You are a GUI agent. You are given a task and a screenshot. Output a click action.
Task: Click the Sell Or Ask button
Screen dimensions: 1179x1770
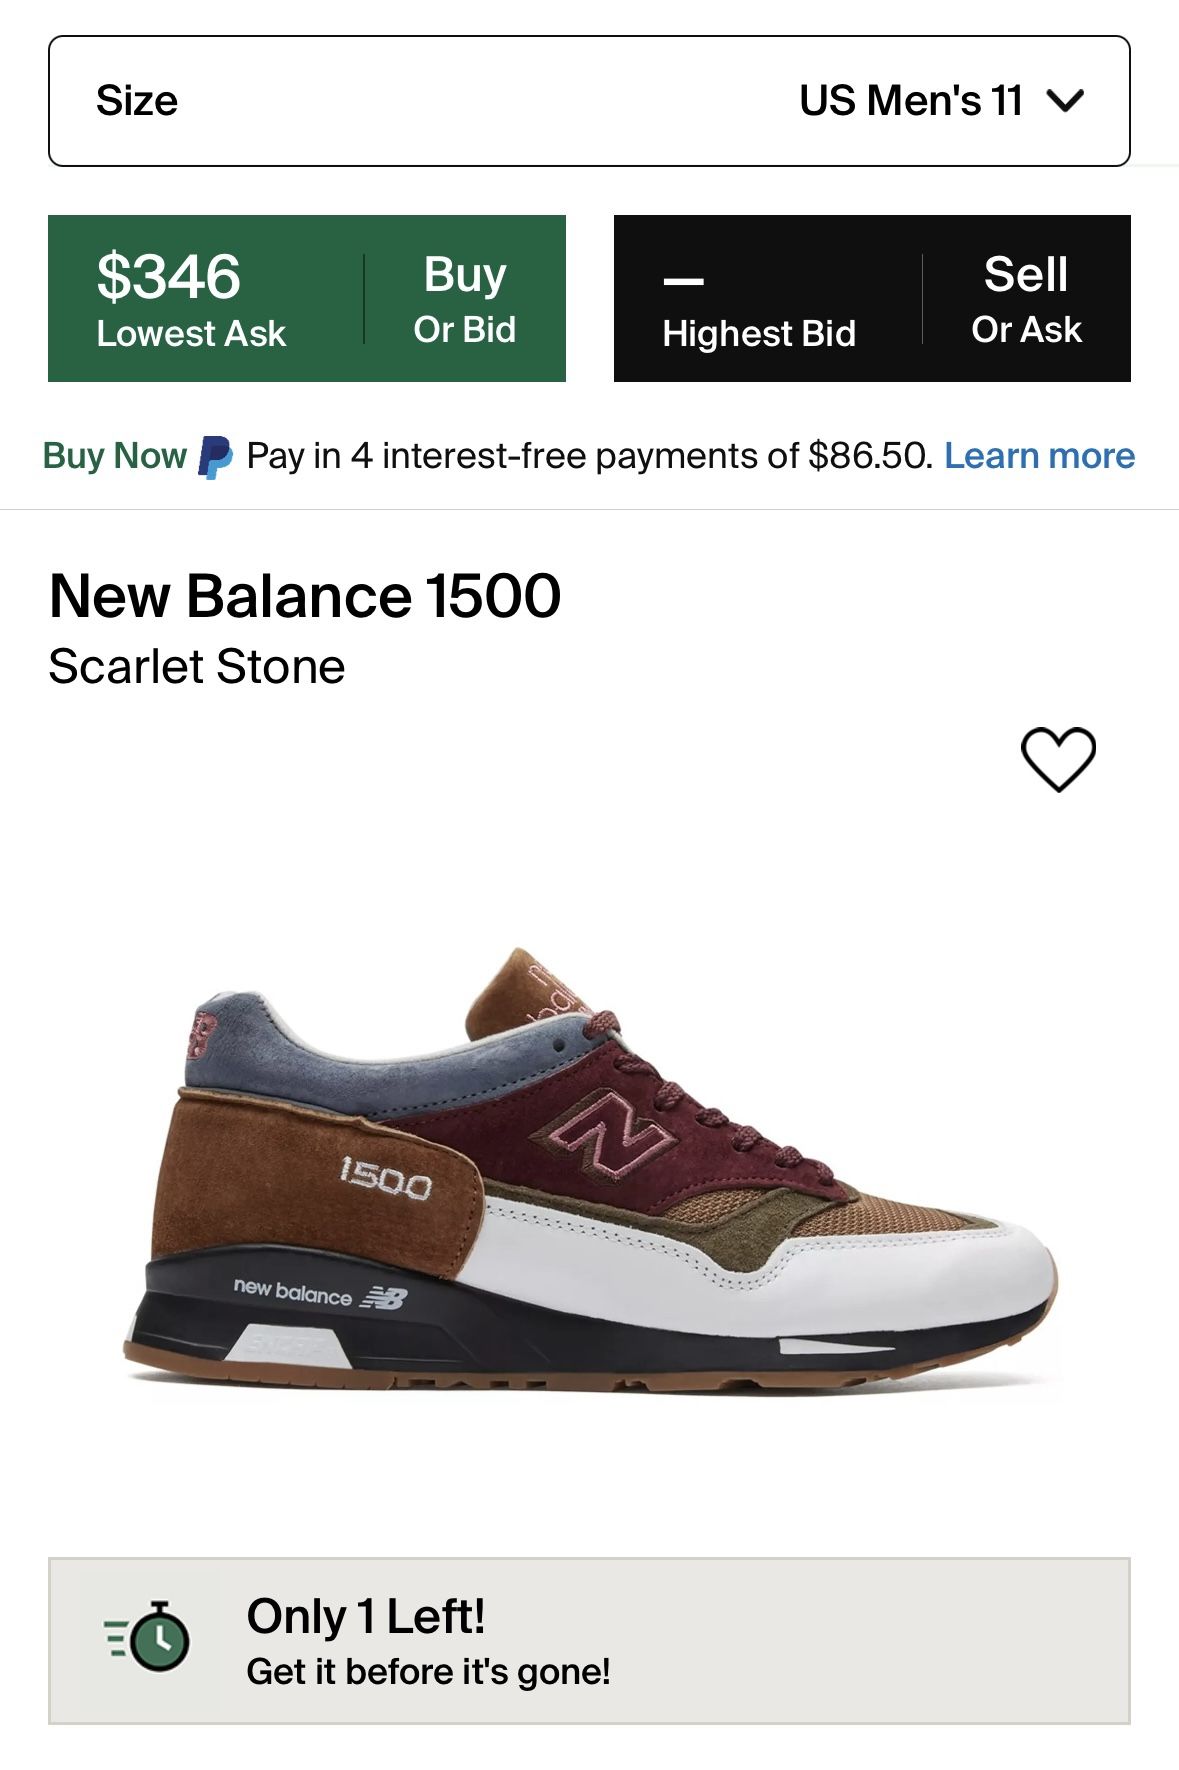click(1025, 297)
